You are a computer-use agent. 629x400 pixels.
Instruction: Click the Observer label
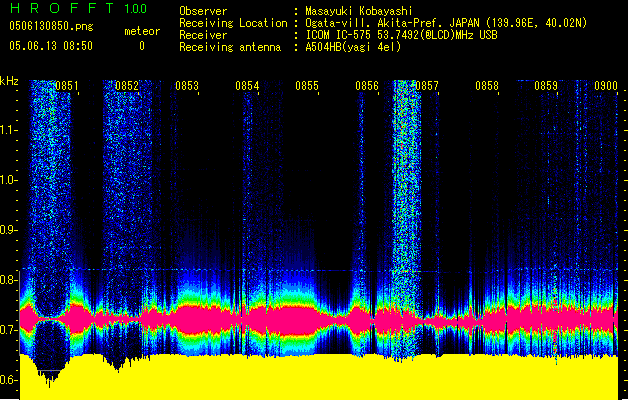(x=203, y=11)
